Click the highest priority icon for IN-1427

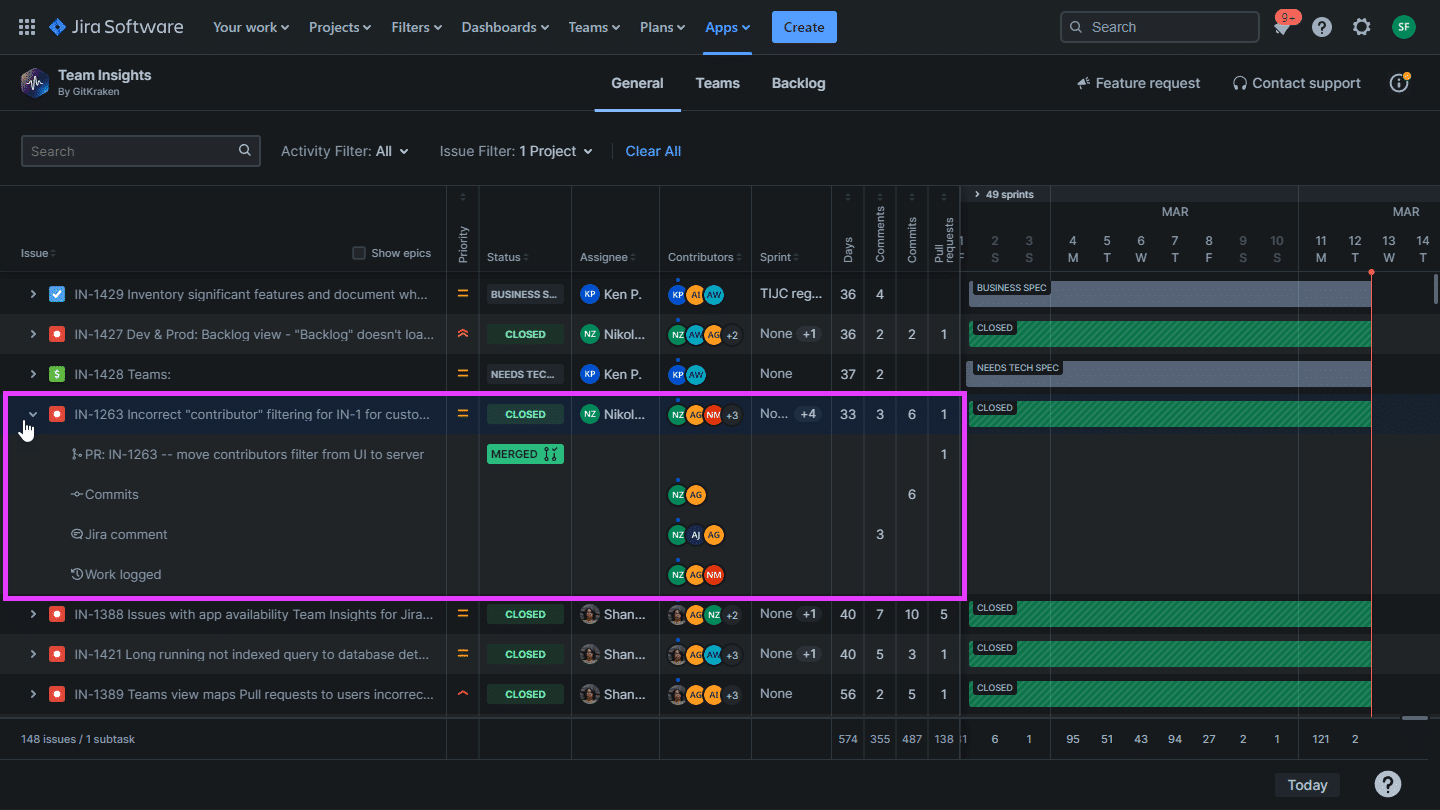pos(462,334)
